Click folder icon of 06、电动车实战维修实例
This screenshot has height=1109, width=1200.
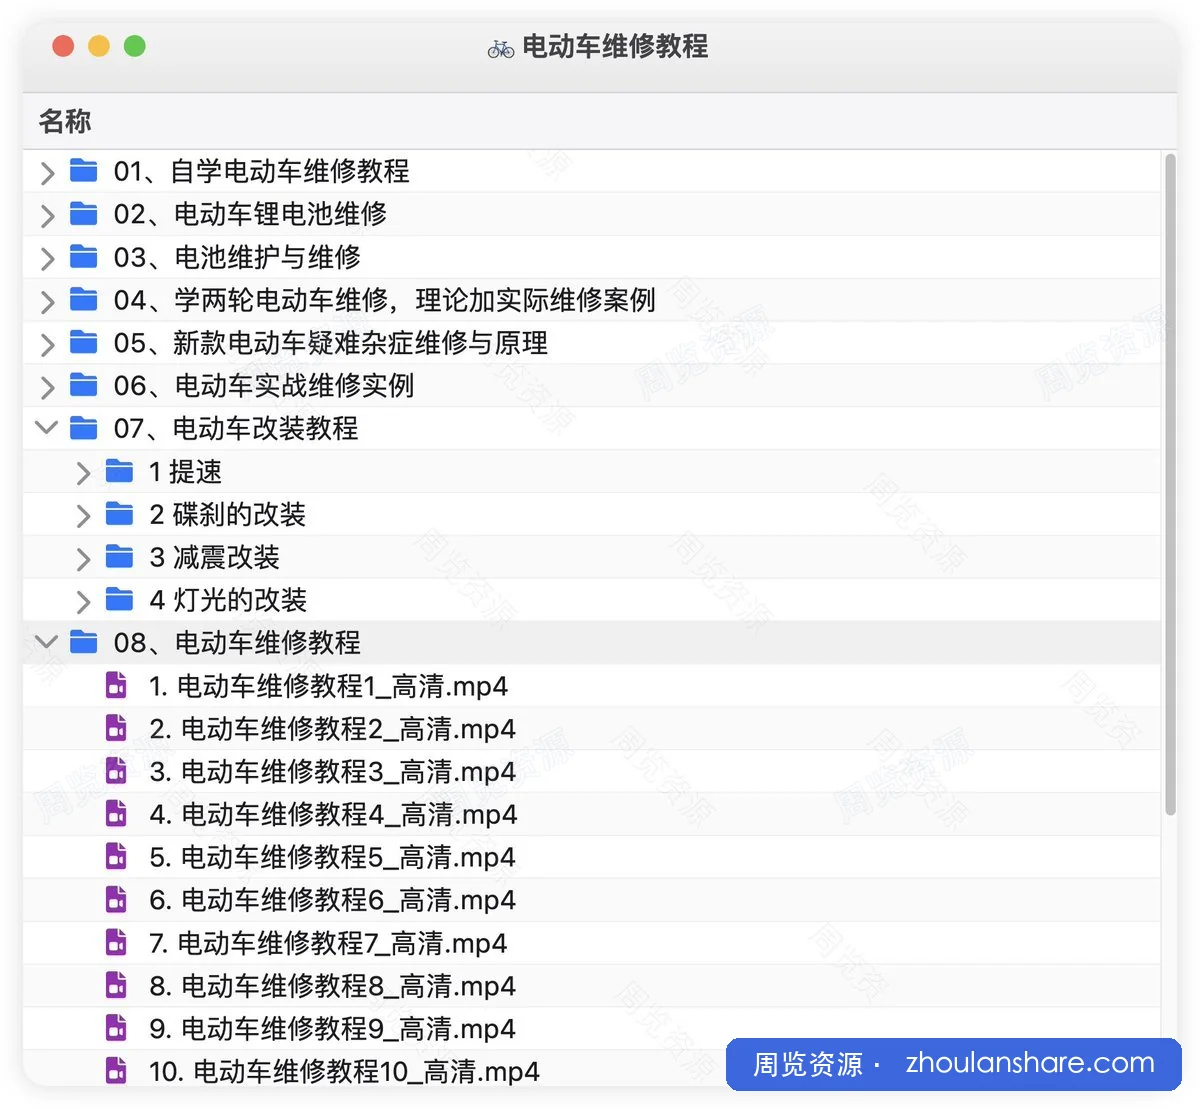[x=84, y=385]
